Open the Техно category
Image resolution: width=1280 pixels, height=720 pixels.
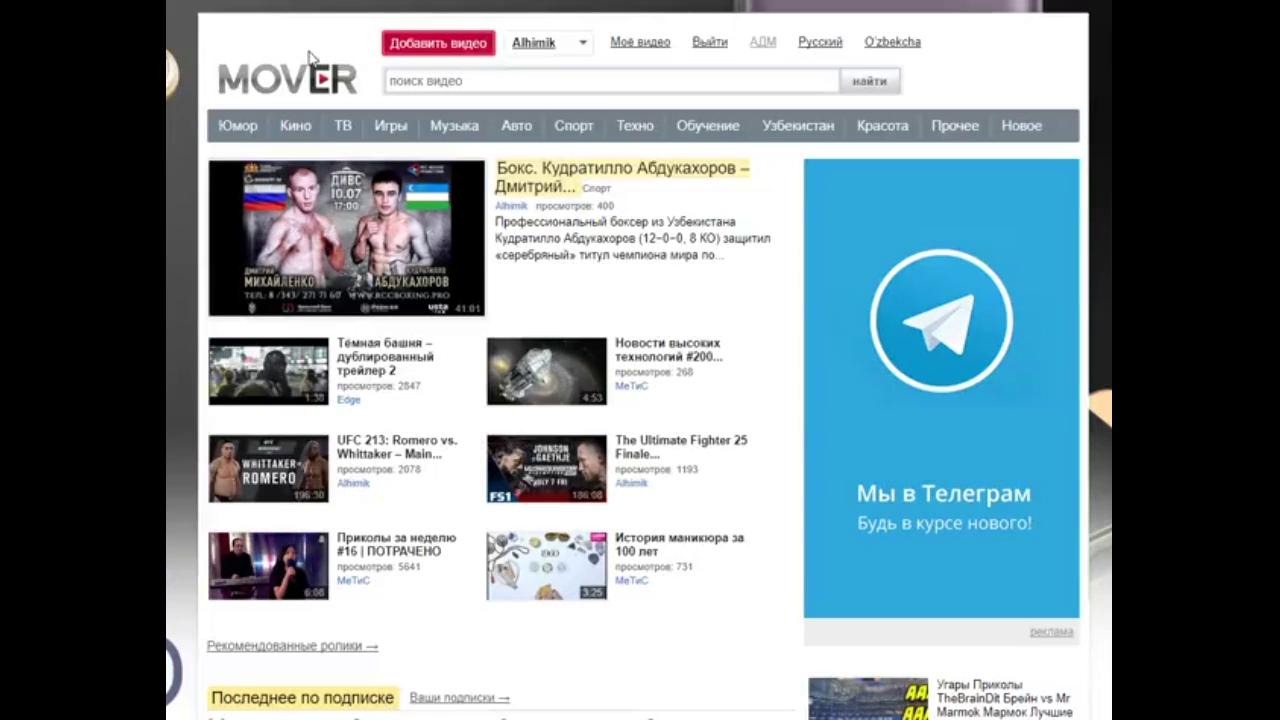(x=635, y=126)
